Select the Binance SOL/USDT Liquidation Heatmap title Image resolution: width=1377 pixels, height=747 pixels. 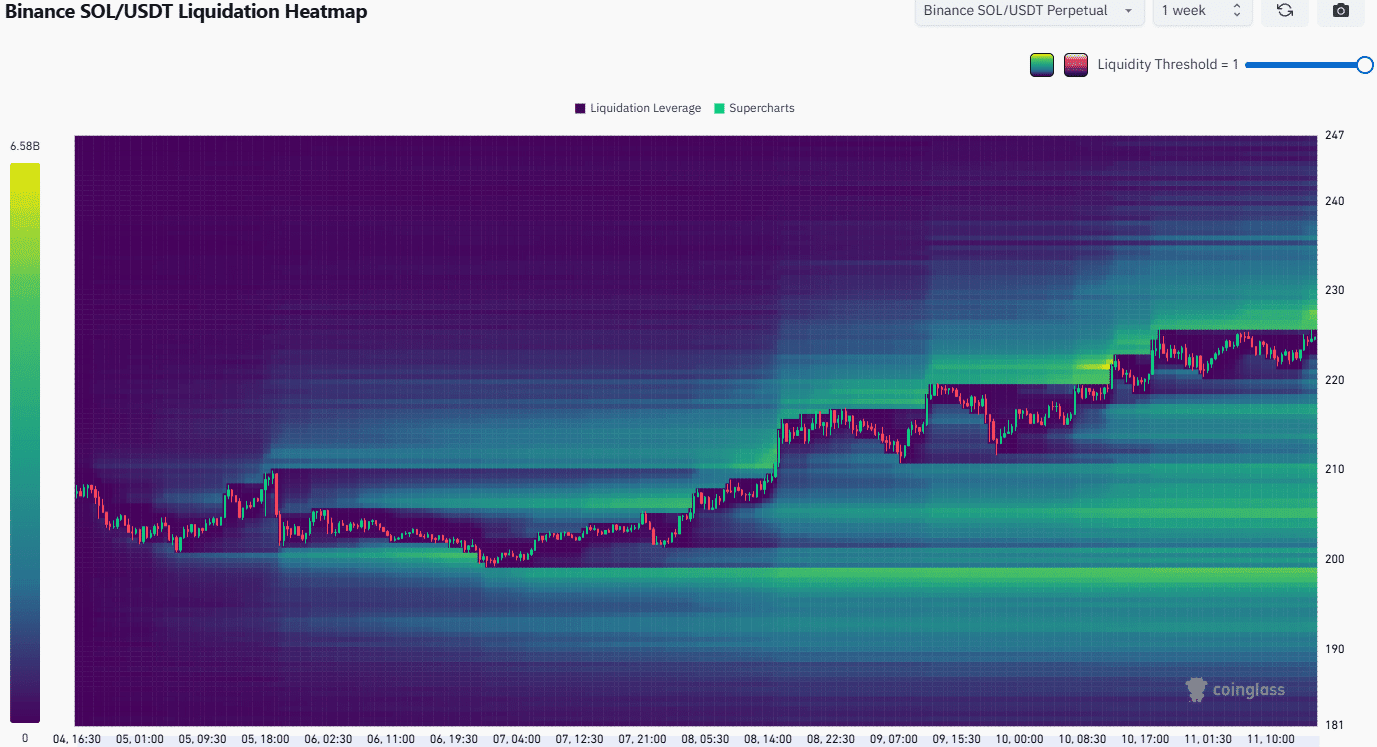pyautogui.click(x=187, y=12)
